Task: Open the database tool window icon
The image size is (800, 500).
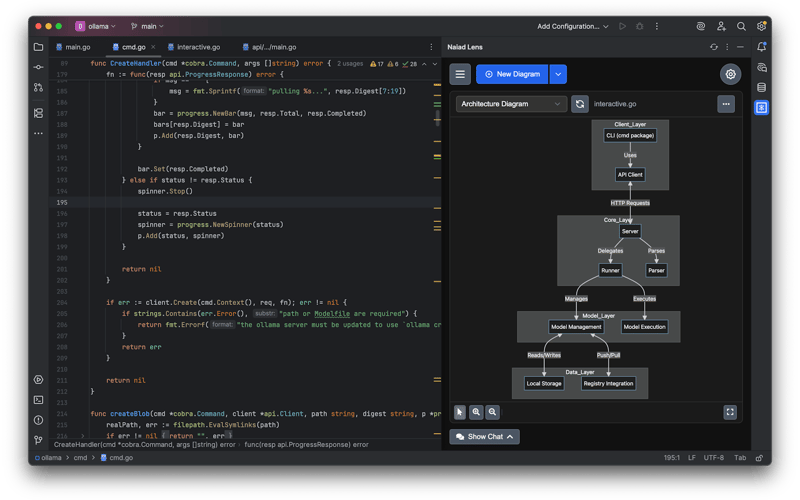Action: pyautogui.click(x=762, y=87)
